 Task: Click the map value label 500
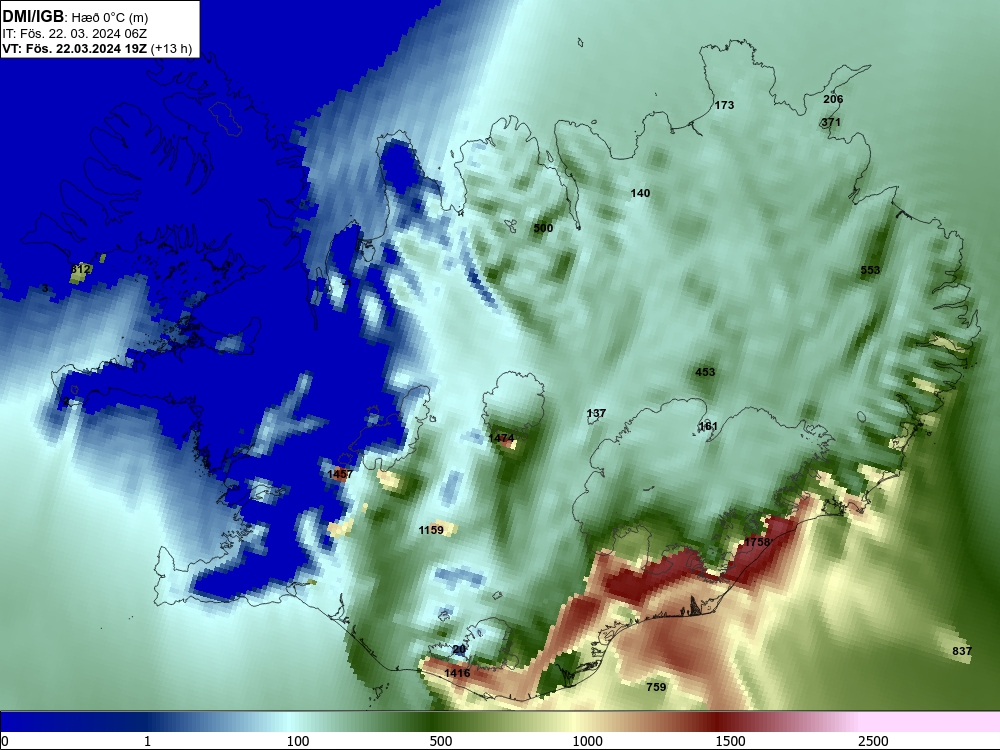(x=543, y=228)
